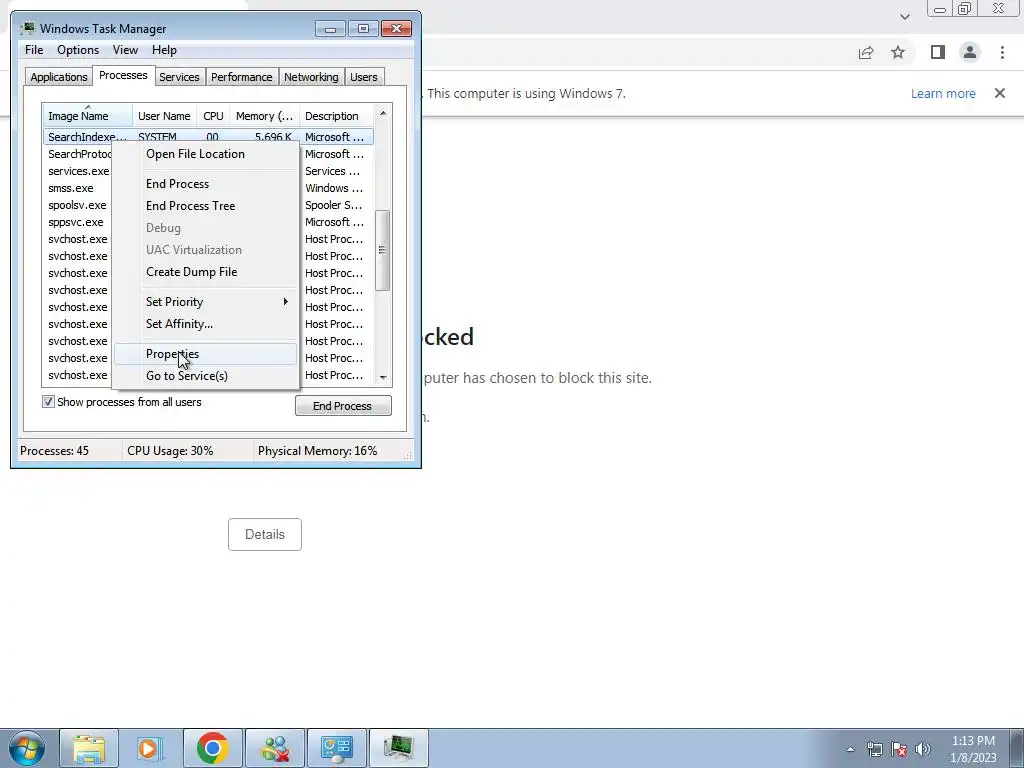Open the File menu

click(x=34, y=50)
